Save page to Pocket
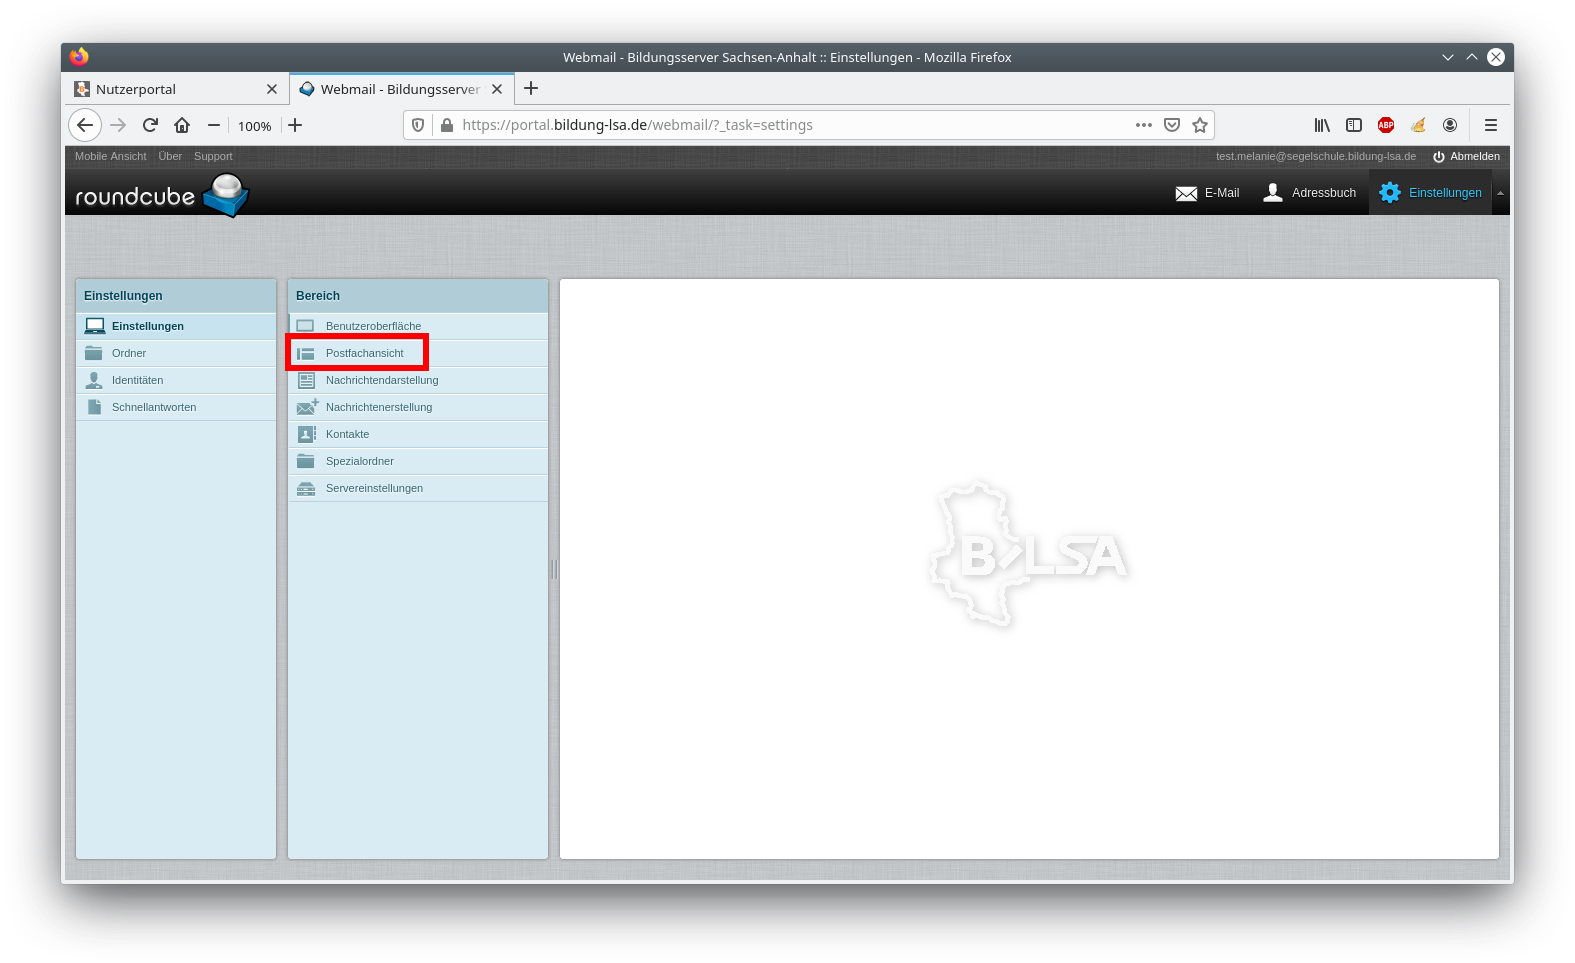Image resolution: width=1575 pixels, height=963 pixels. pyautogui.click(x=1172, y=125)
